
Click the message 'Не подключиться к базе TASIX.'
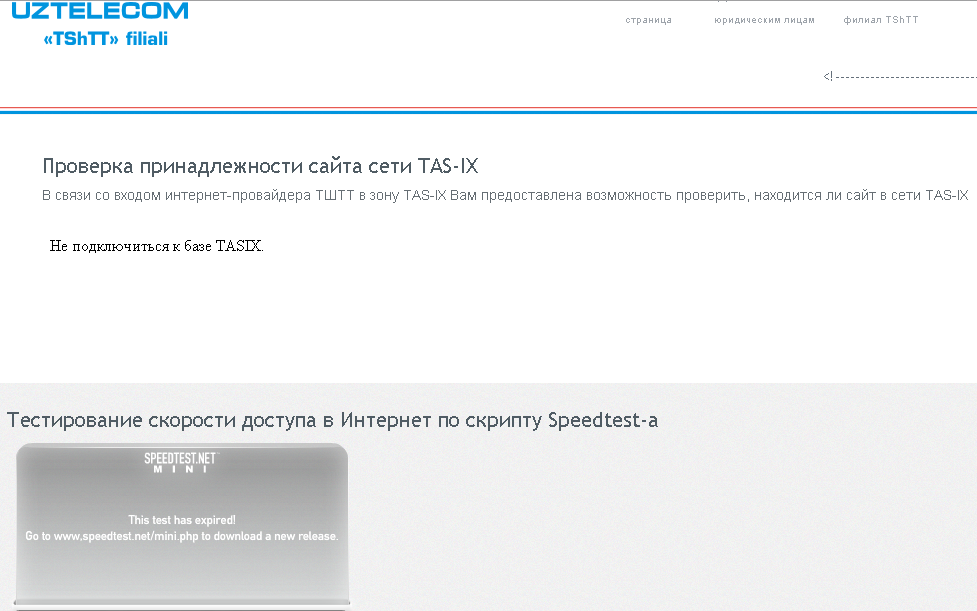click(x=156, y=246)
